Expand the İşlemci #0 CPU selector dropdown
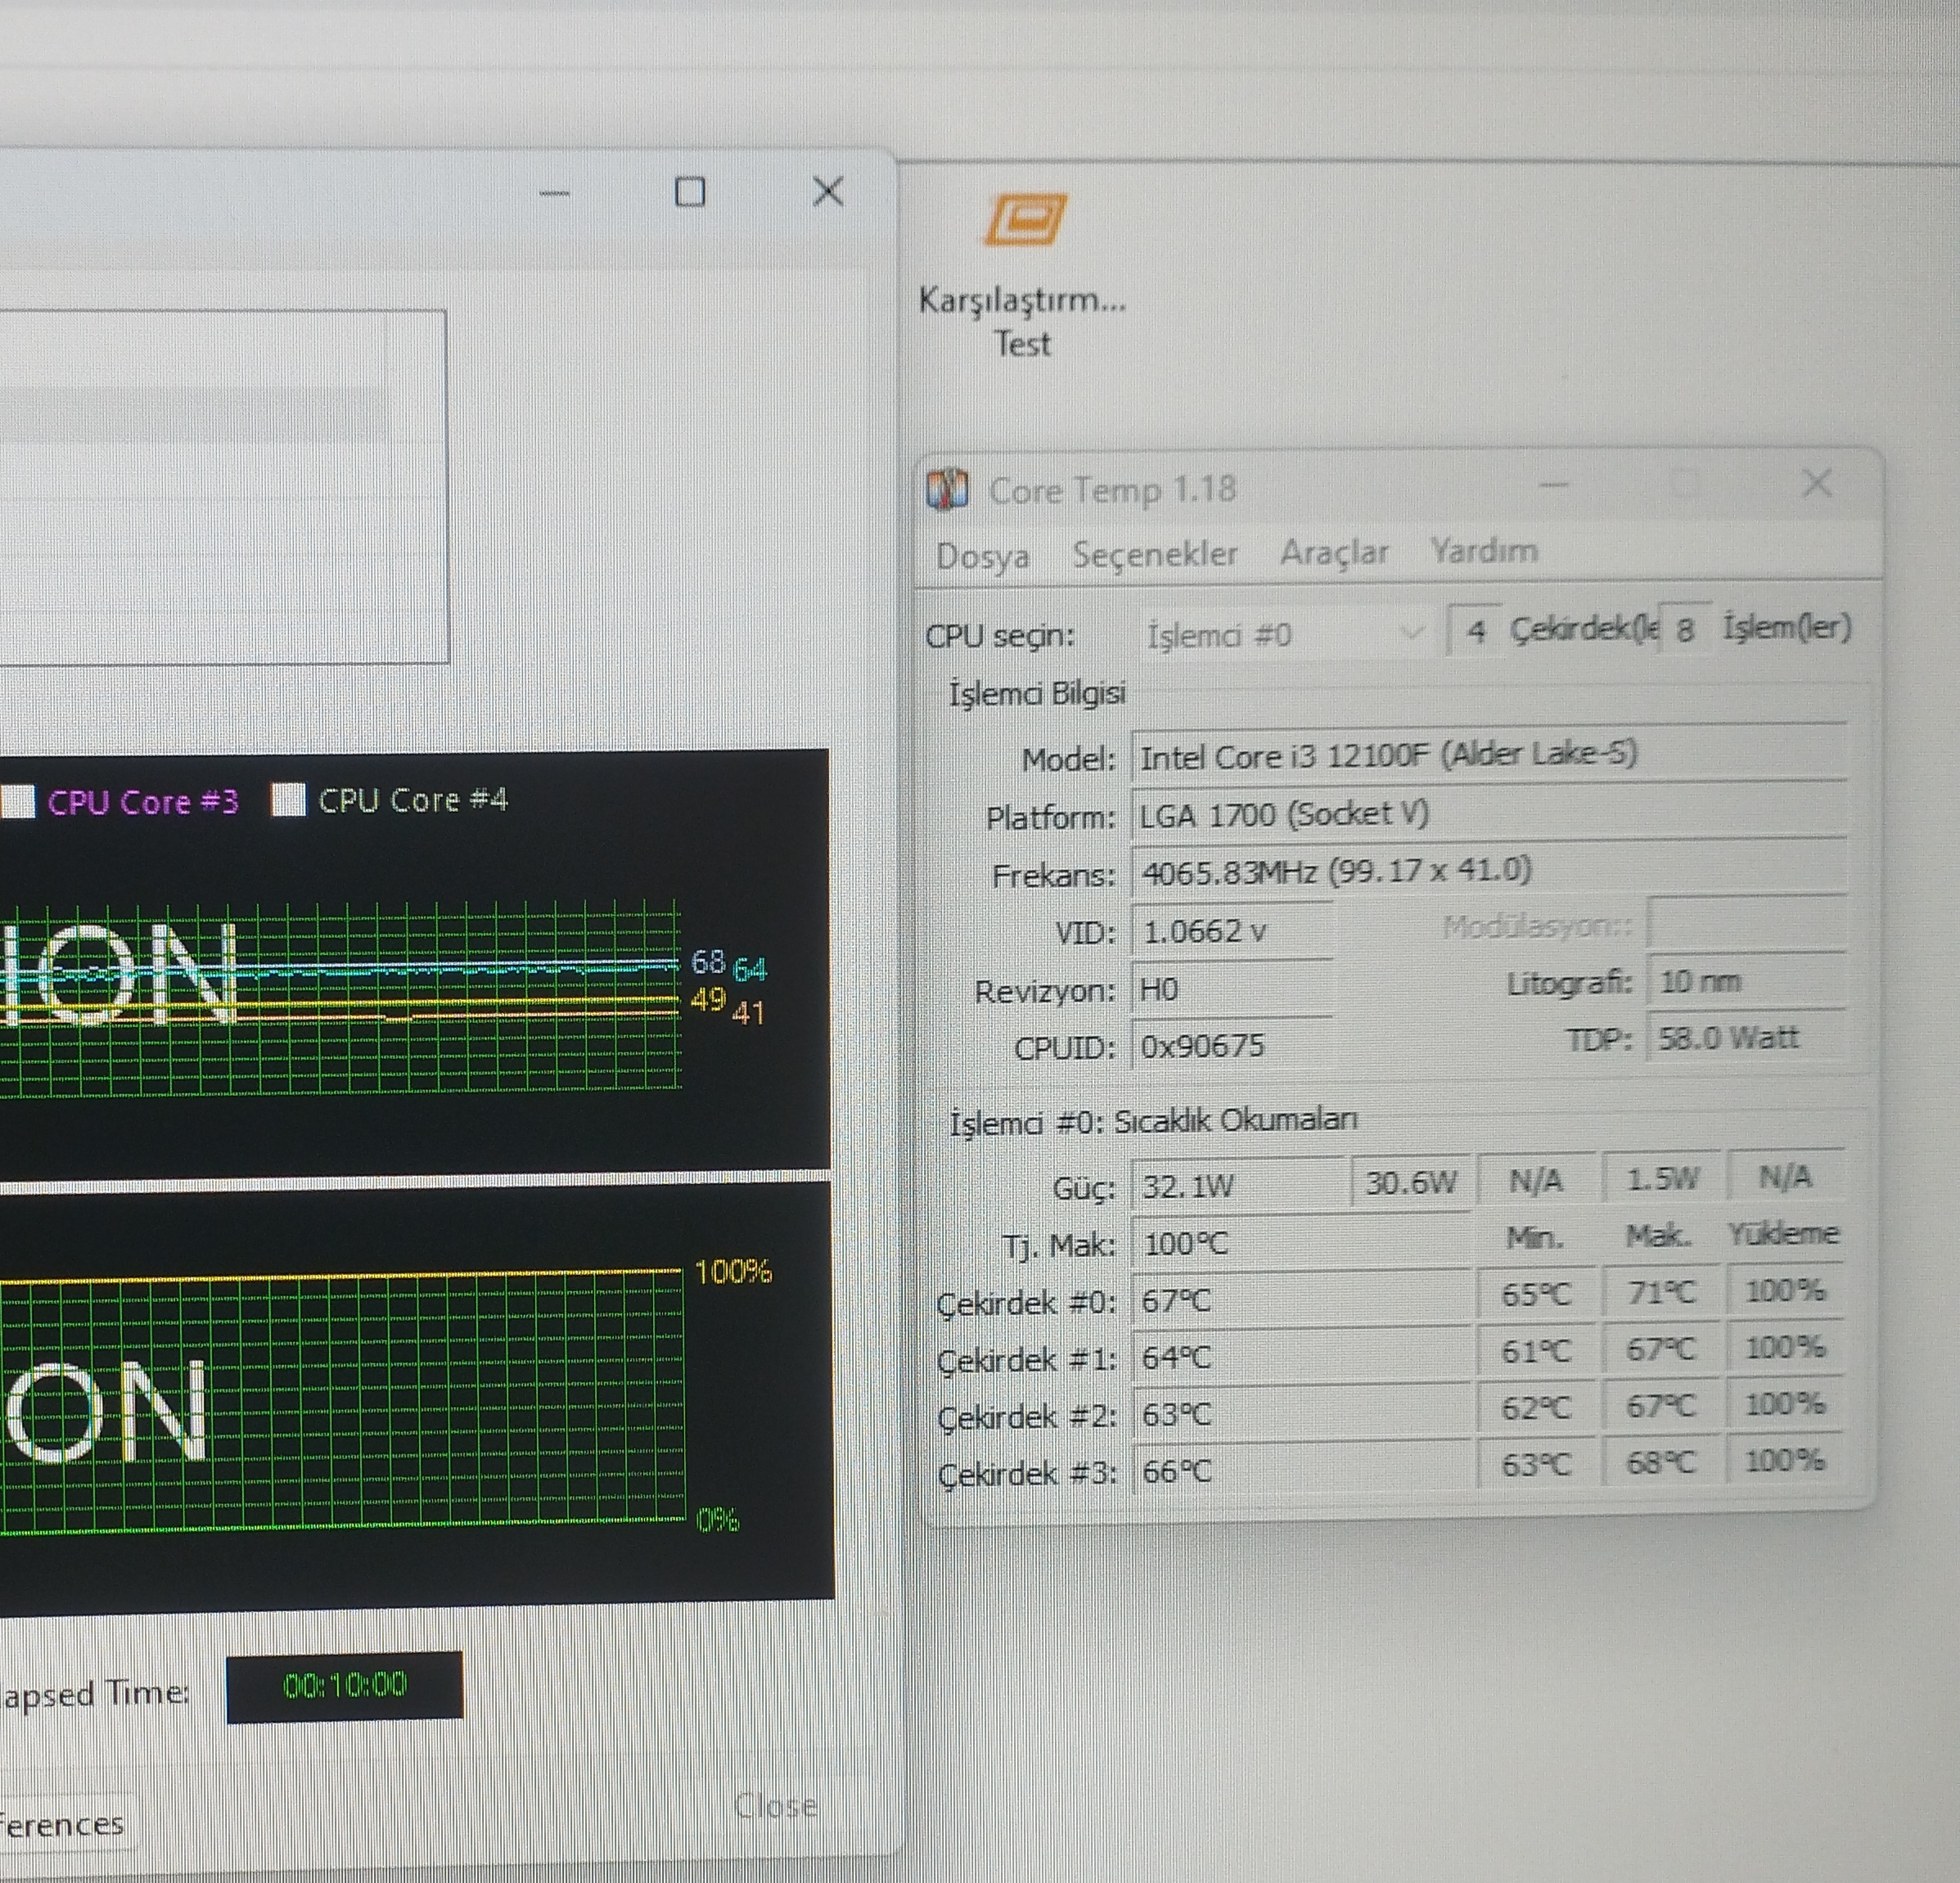This screenshot has height=1883, width=1960. [1410, 633]
